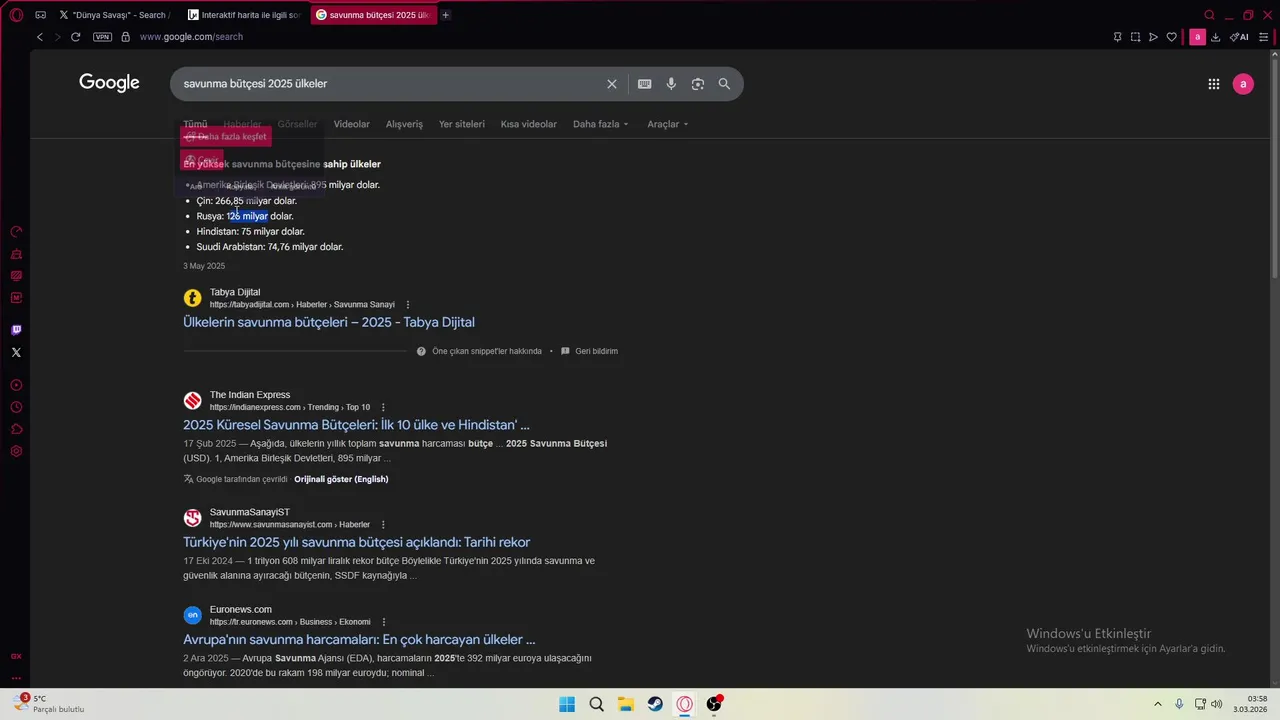Select the 'savunma bütçesi 2025' tab

(x=373, y=15)
